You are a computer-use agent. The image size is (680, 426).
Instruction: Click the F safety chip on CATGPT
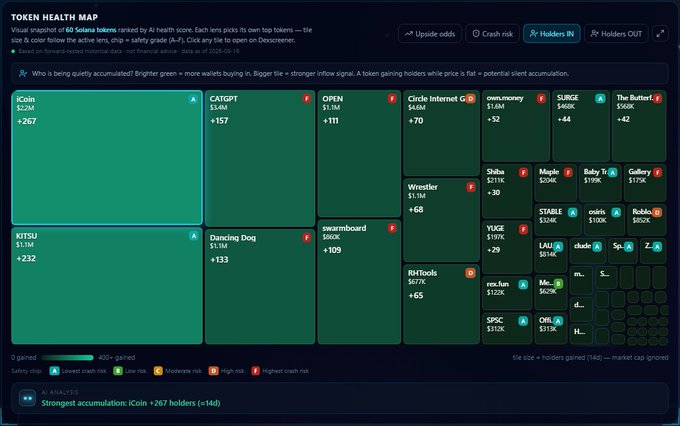[307, 99]
